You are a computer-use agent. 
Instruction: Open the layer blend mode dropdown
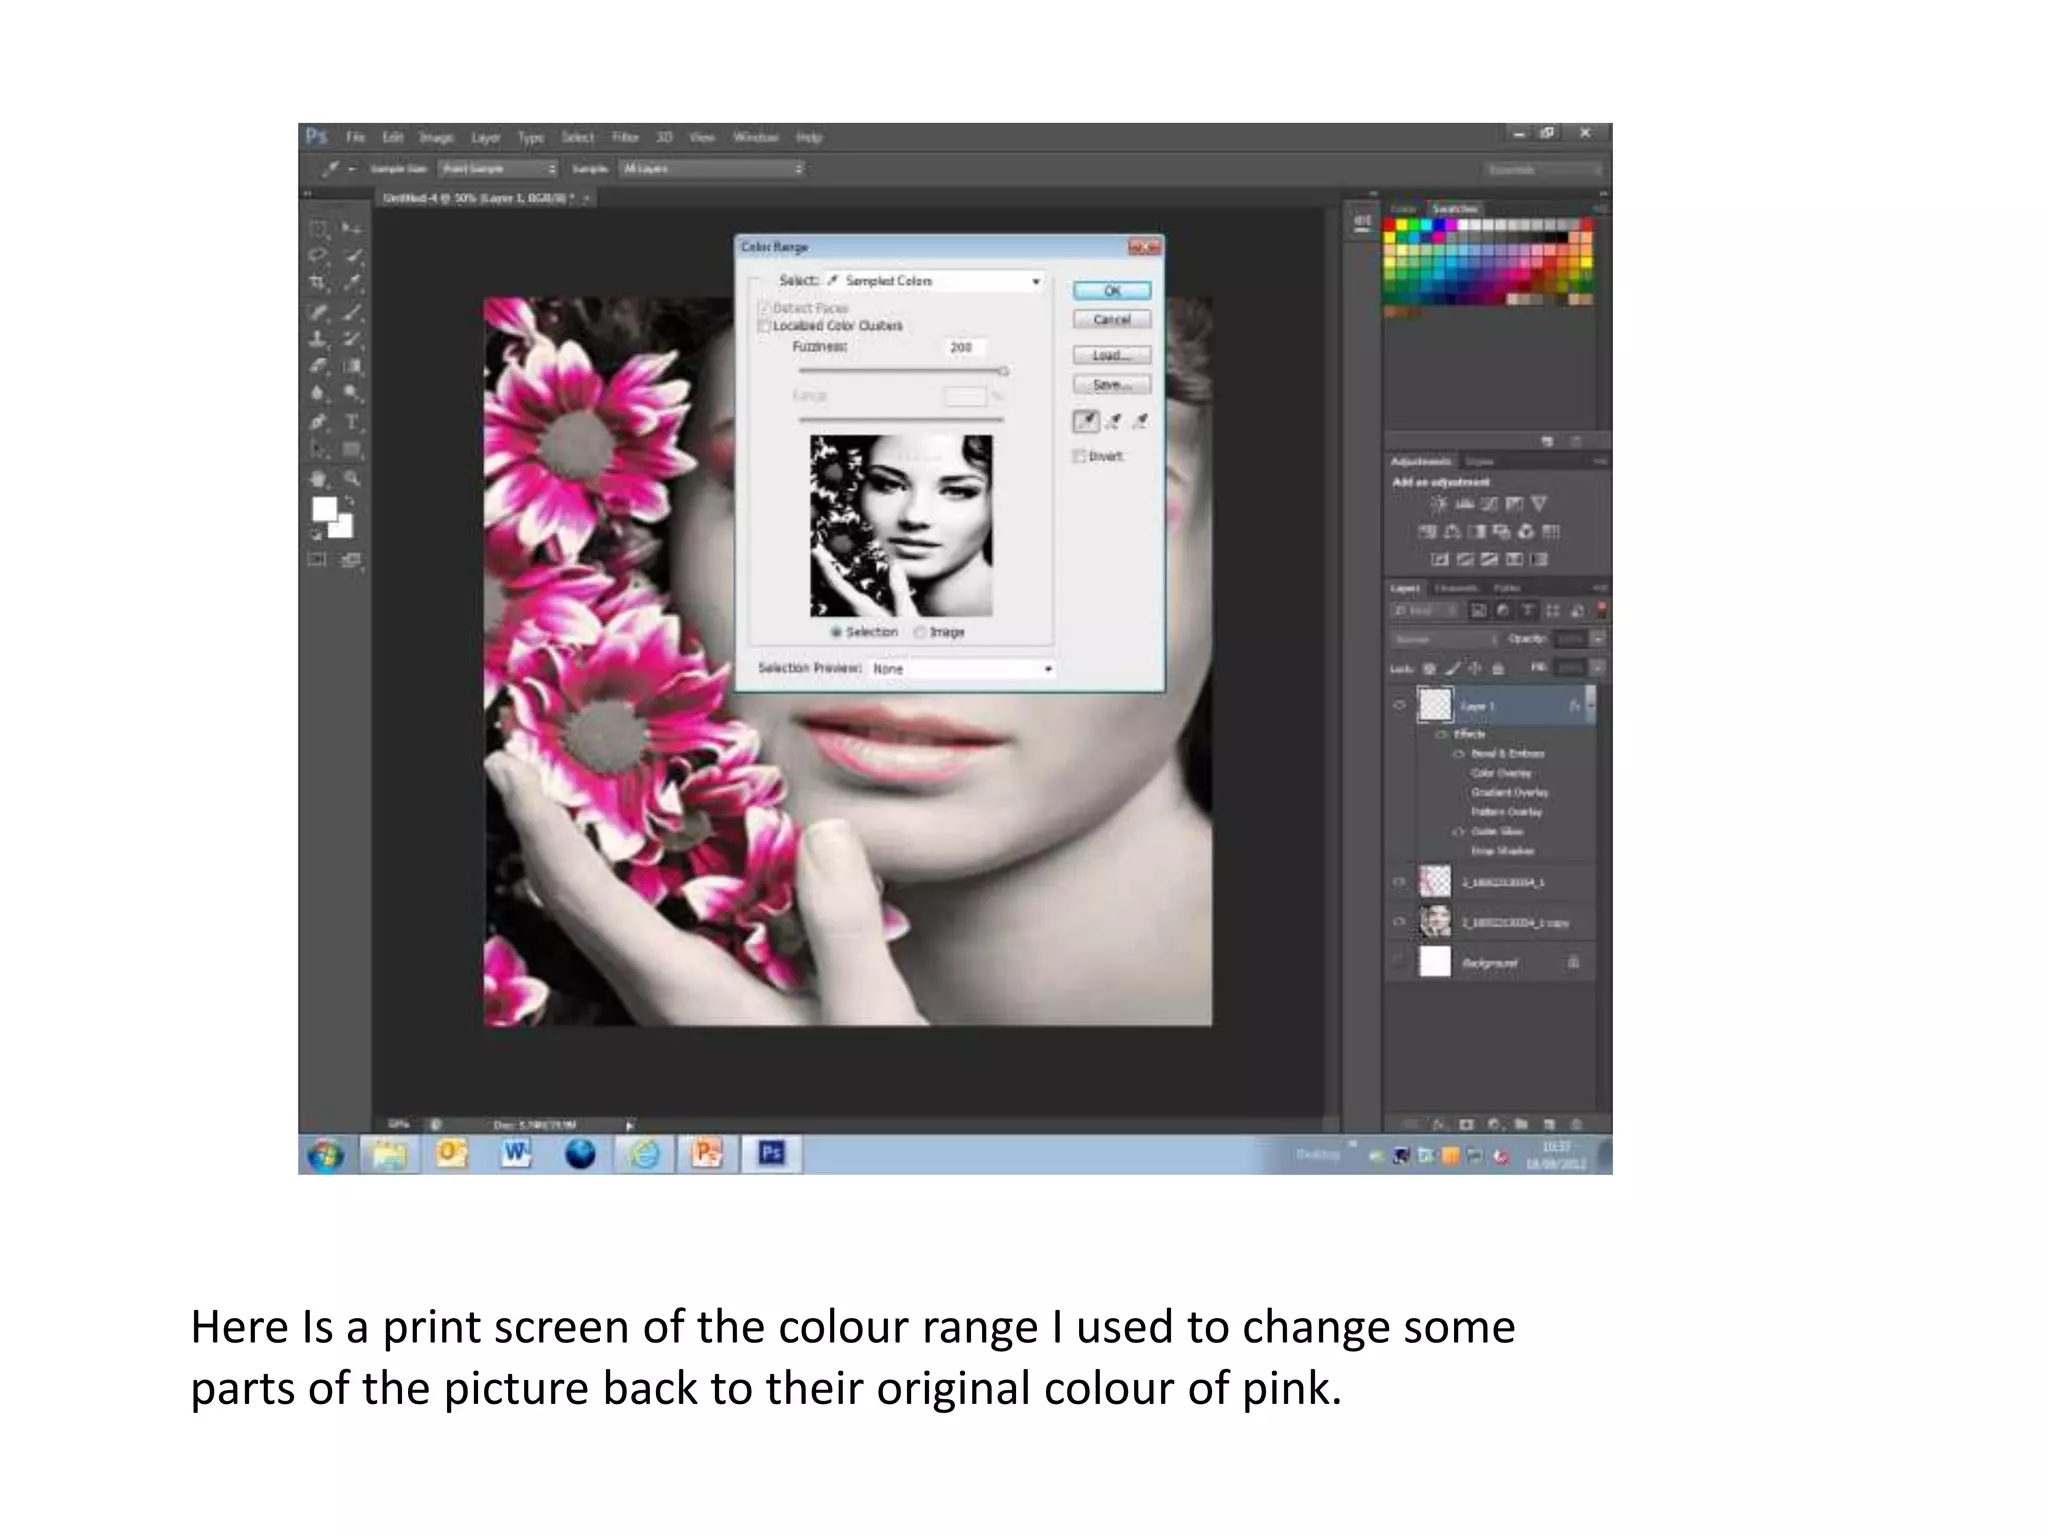[x=1444, y=638]
